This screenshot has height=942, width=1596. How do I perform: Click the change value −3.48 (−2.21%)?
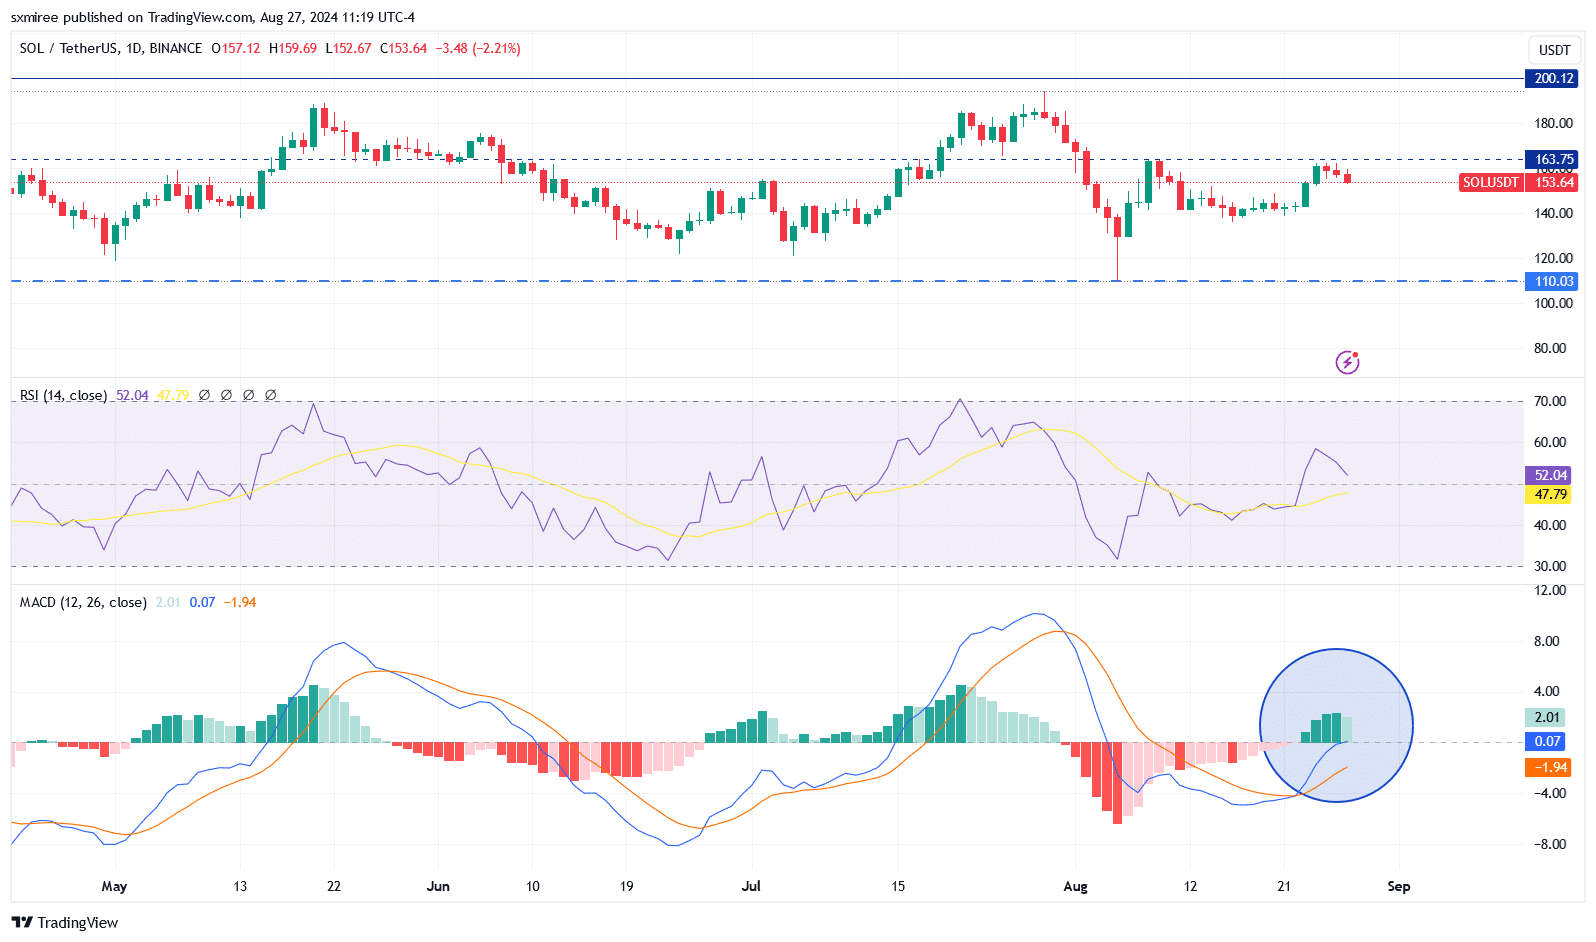[478, 48]
